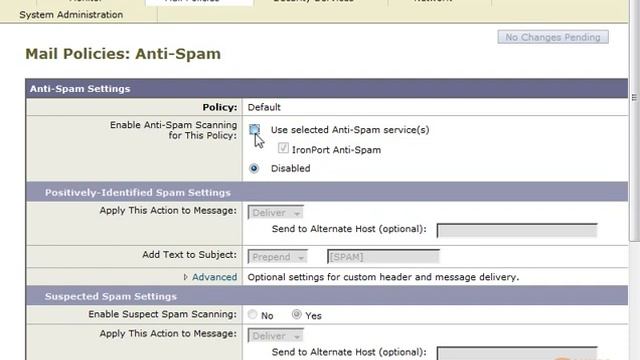Select No for Suspect Spam Scanning
The width and height of the screenshot is (640, 360).
tap(253, 314)
